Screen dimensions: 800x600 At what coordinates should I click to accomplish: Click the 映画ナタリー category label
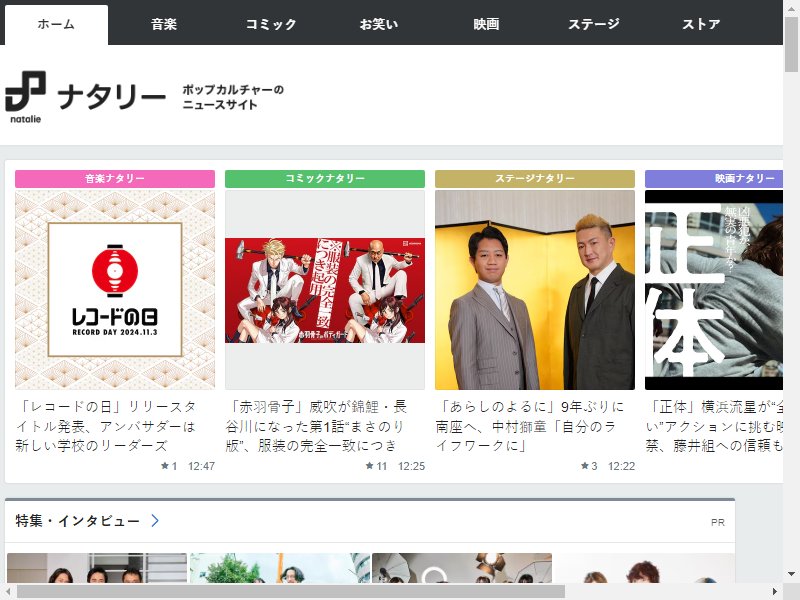(714, 179)
